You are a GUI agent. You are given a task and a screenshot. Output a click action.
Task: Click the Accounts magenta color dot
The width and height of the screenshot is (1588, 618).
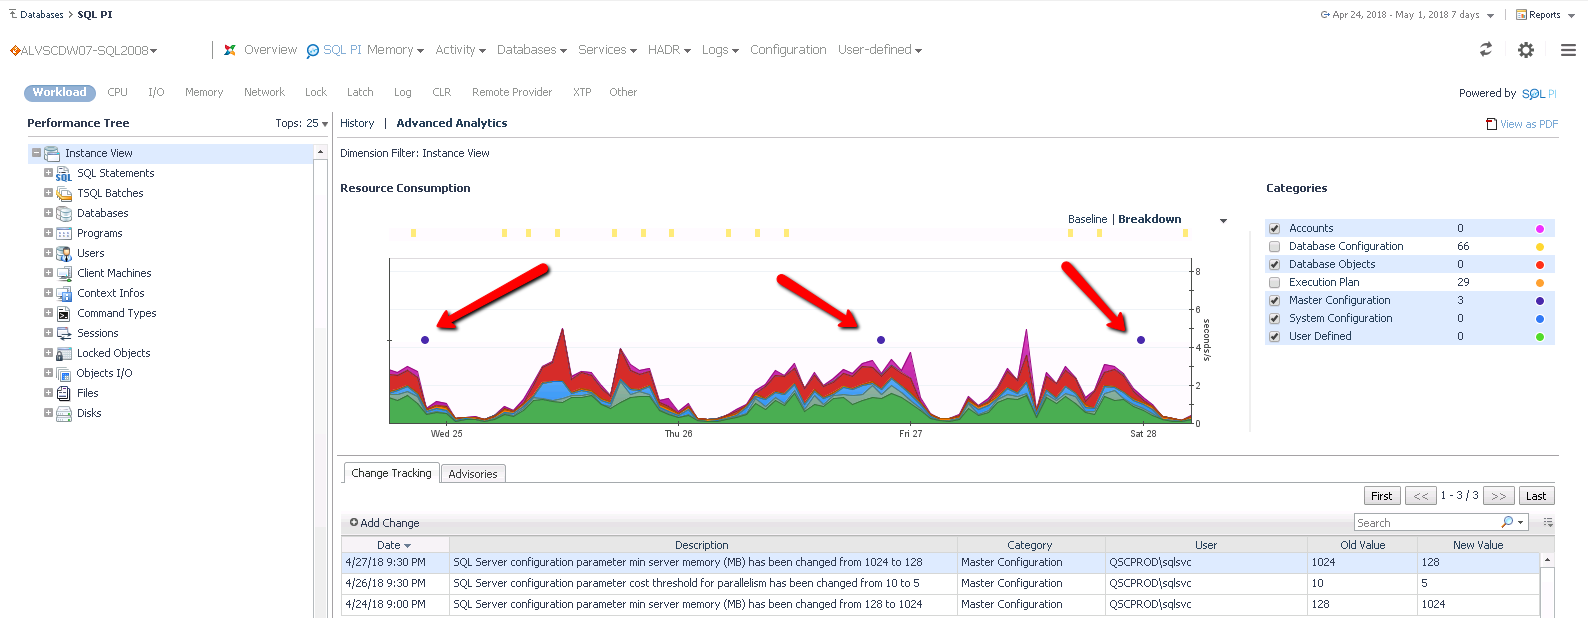(x=1539, y=229)
